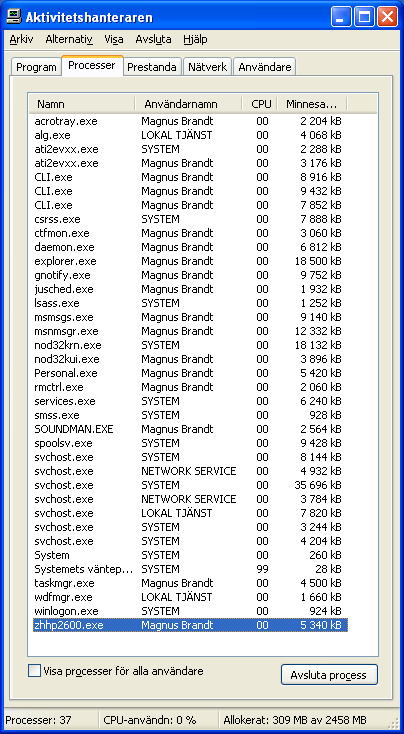The height and width of the screenshot is (734, 404).
Task: Open the Hjälp menu
Action: tap(195, 40)
